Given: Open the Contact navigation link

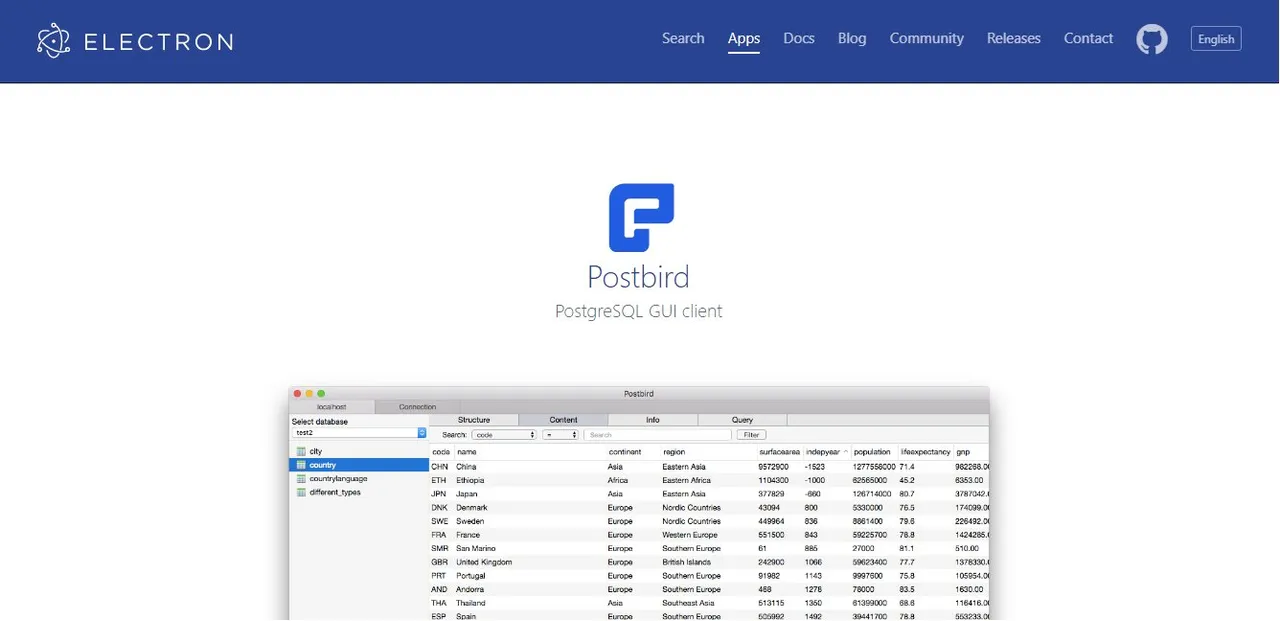Looking at the screenshot, I should pyautogui.click(x=1088, y=38).
